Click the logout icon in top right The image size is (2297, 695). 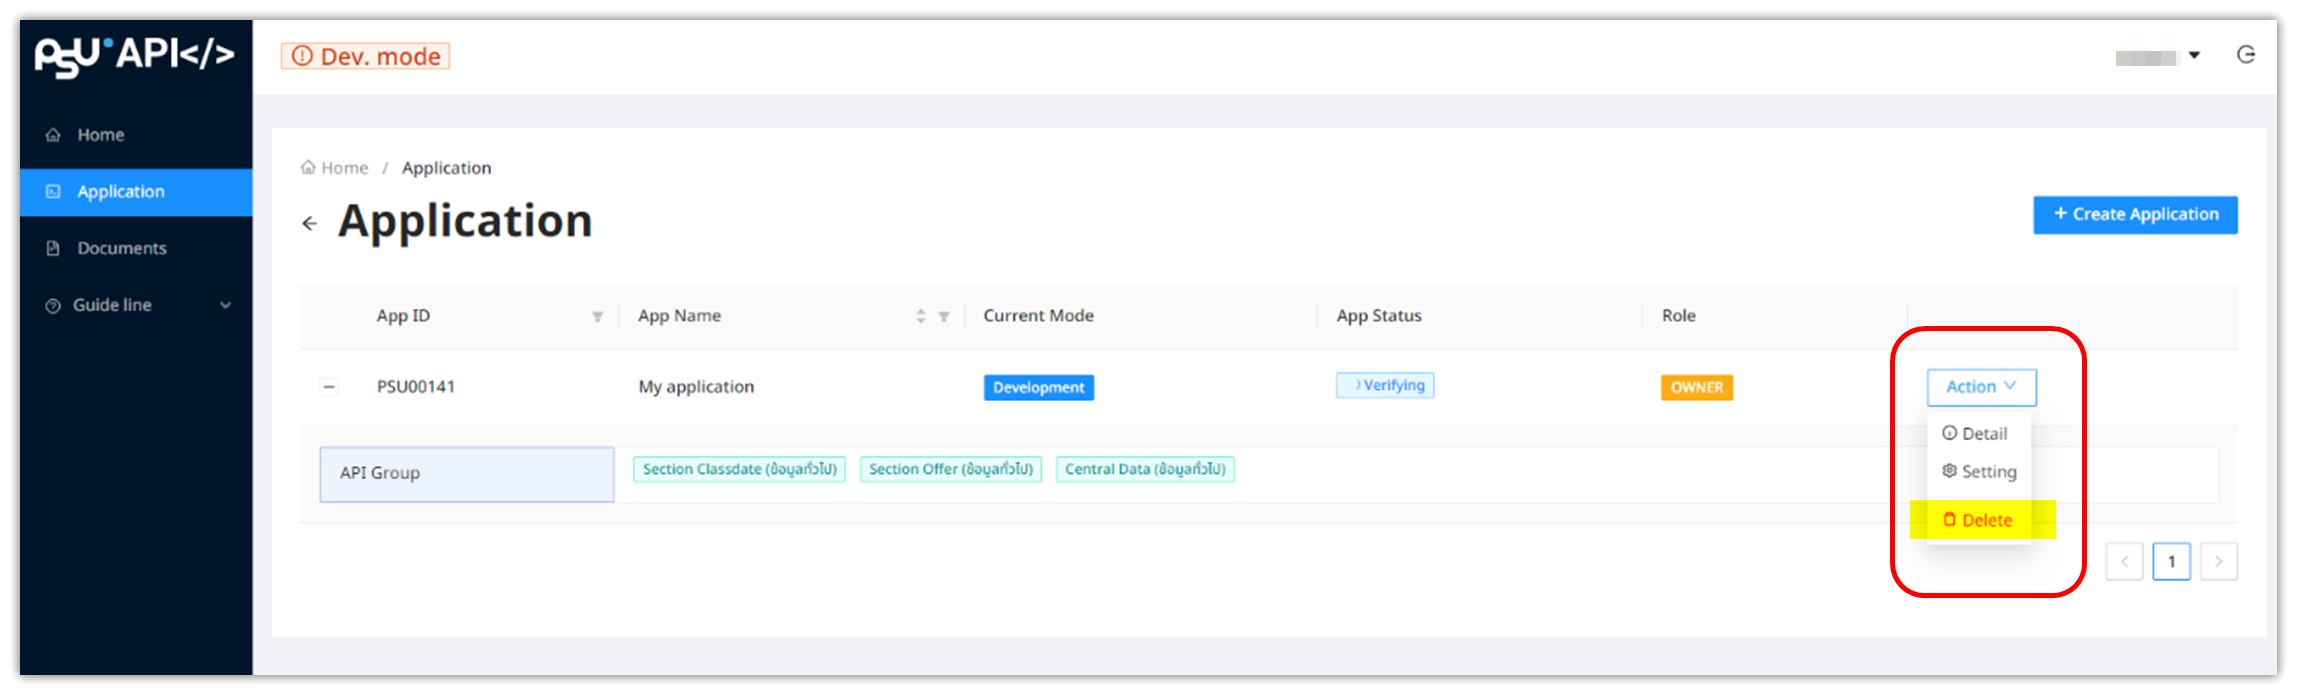click(2245, 55)
